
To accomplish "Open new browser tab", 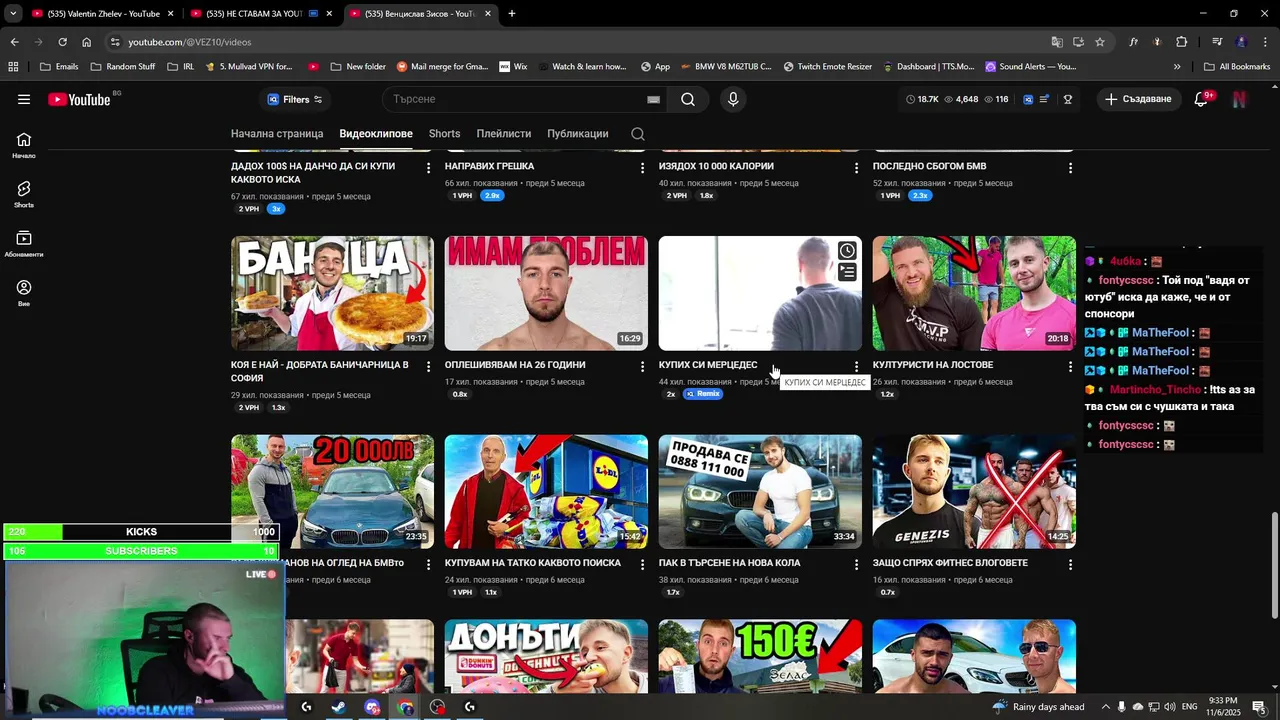I will (512, 14).
